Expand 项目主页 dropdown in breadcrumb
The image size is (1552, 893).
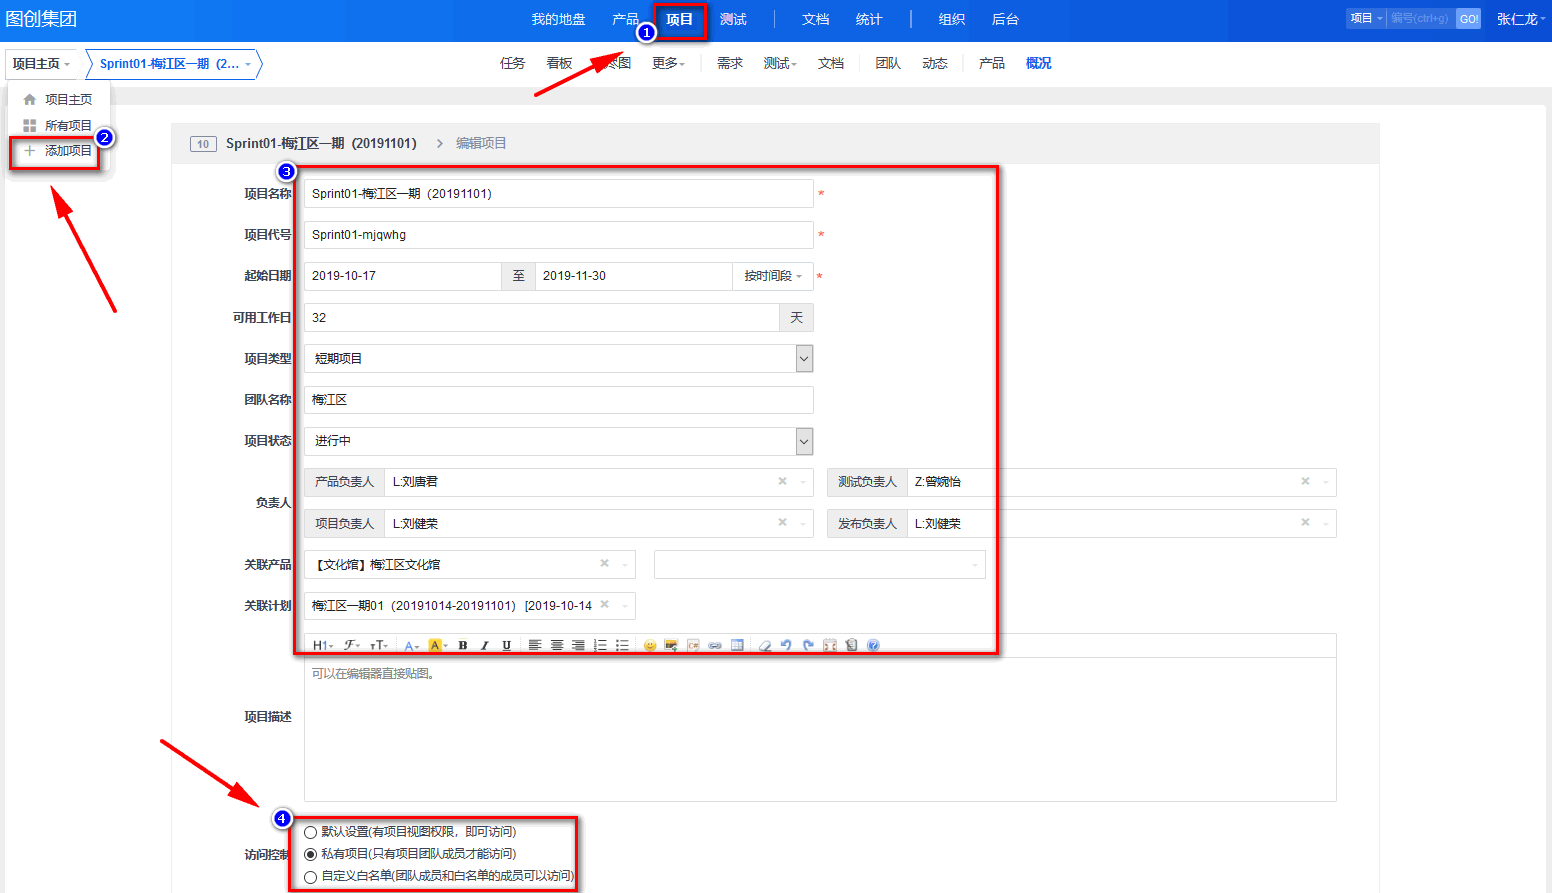pyautogui.click(x=41, y=64)
